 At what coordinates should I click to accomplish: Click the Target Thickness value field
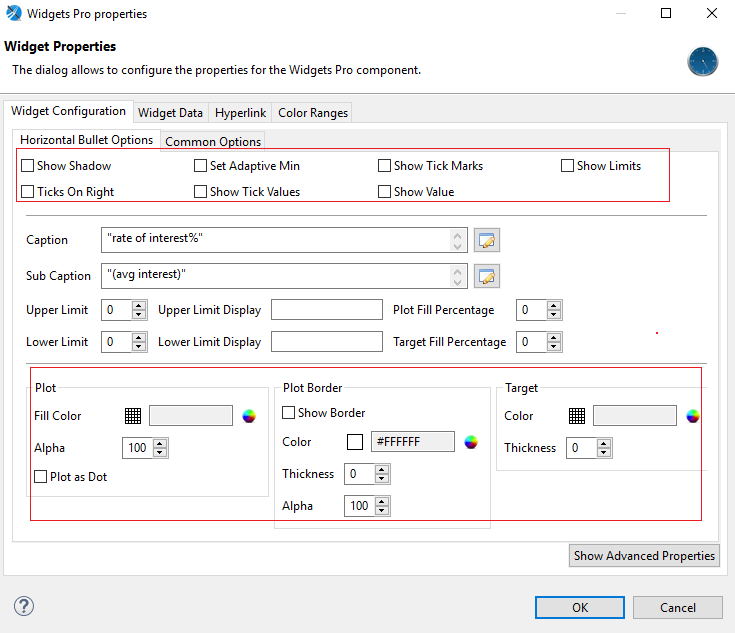pos(581,448)
